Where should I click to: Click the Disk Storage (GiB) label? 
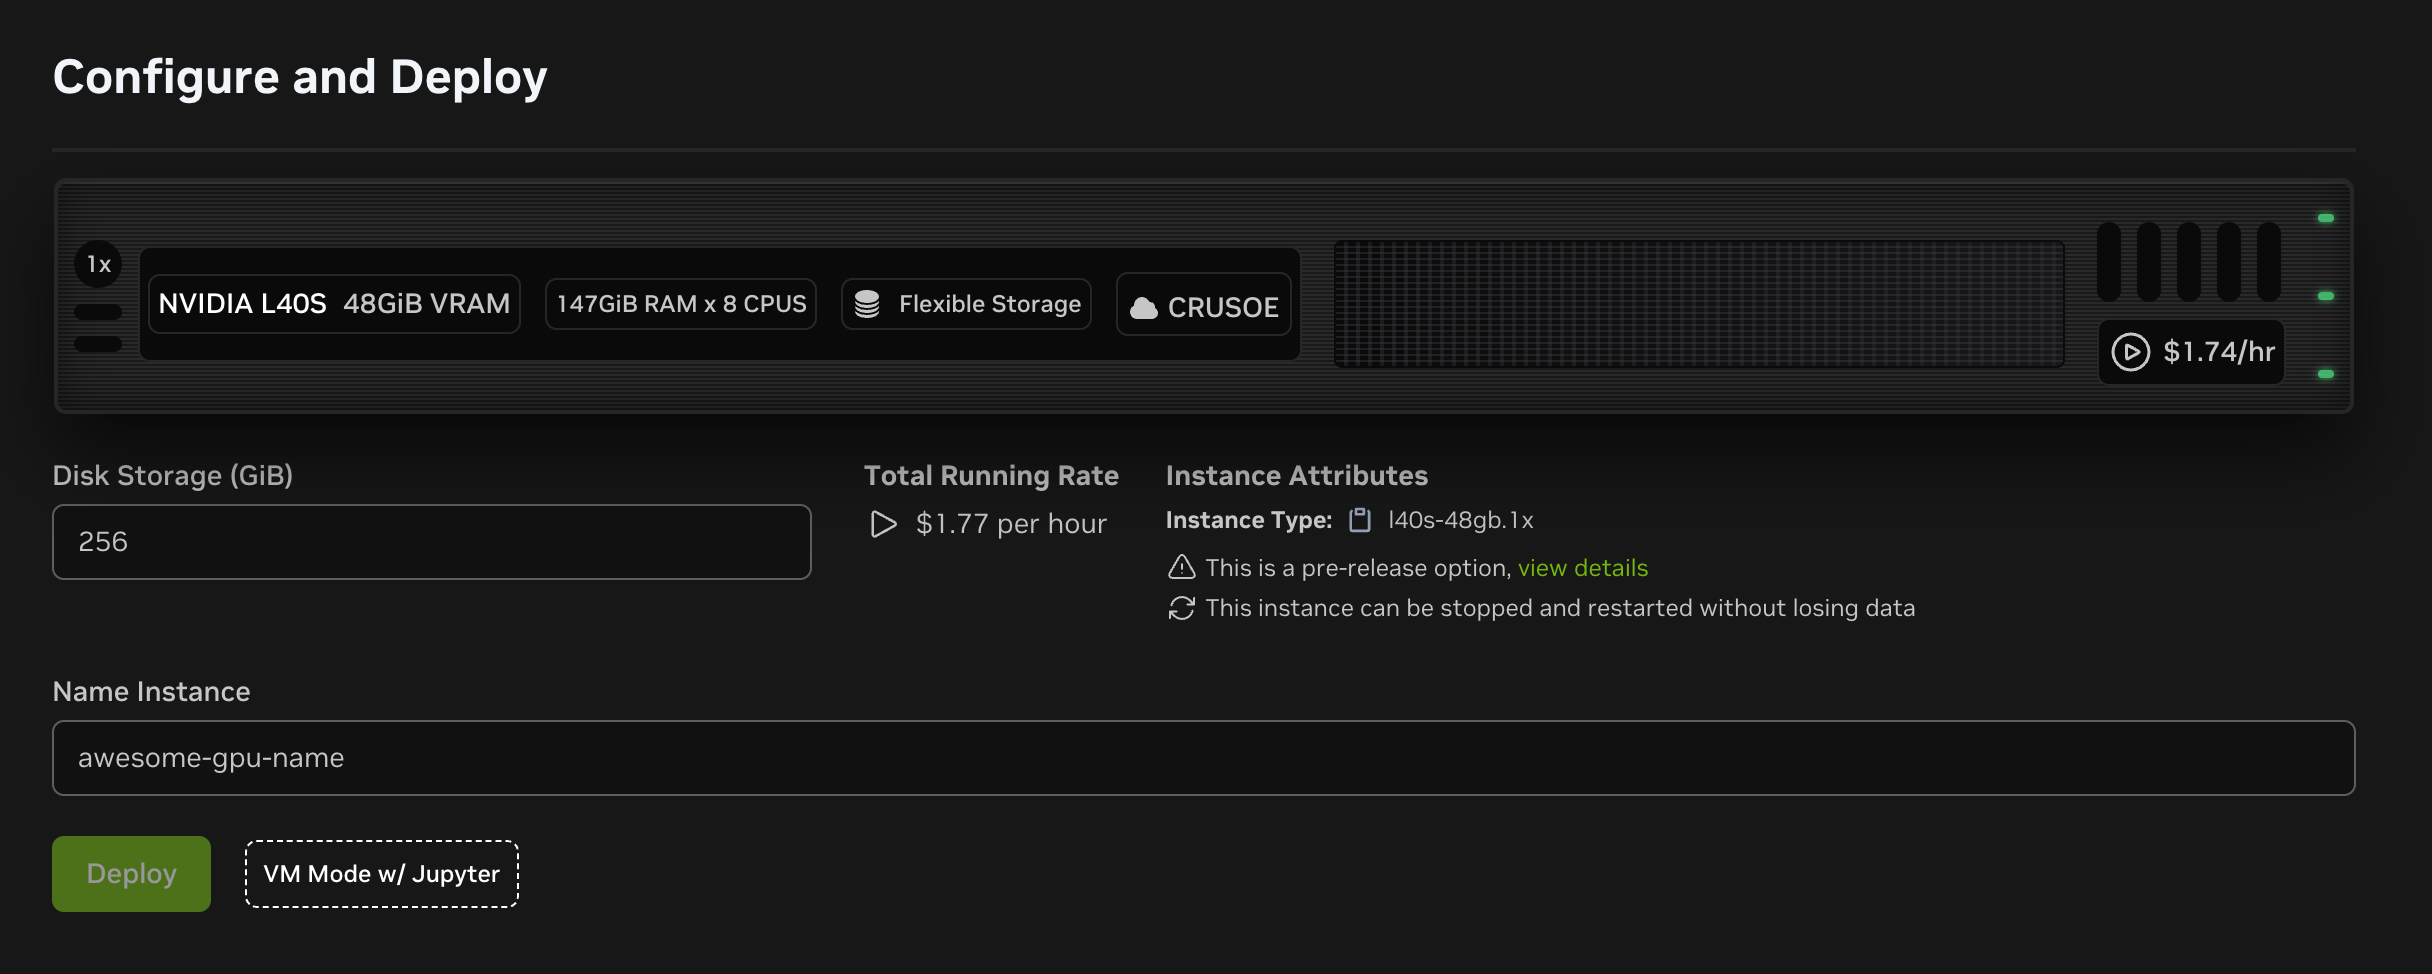[172, 476]
